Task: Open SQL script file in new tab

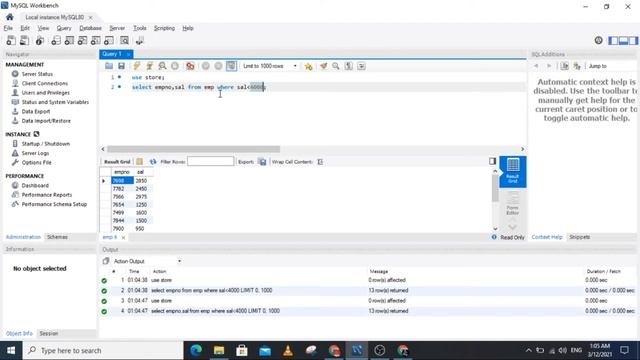Action: [x=24, y=40]
